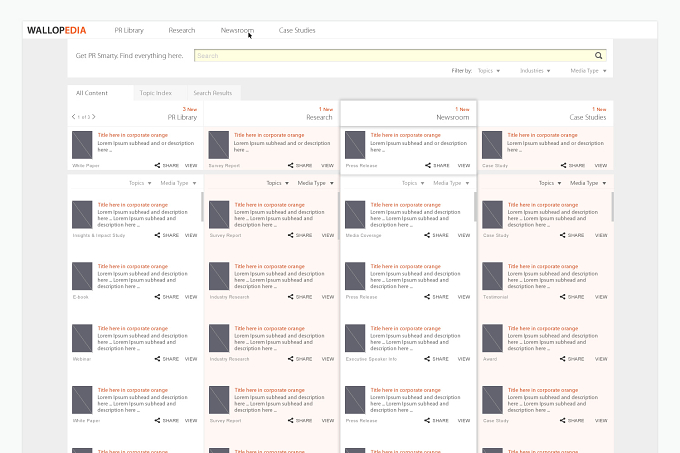Click the orange title of Media Coverage item

click(x=405, y=205)
